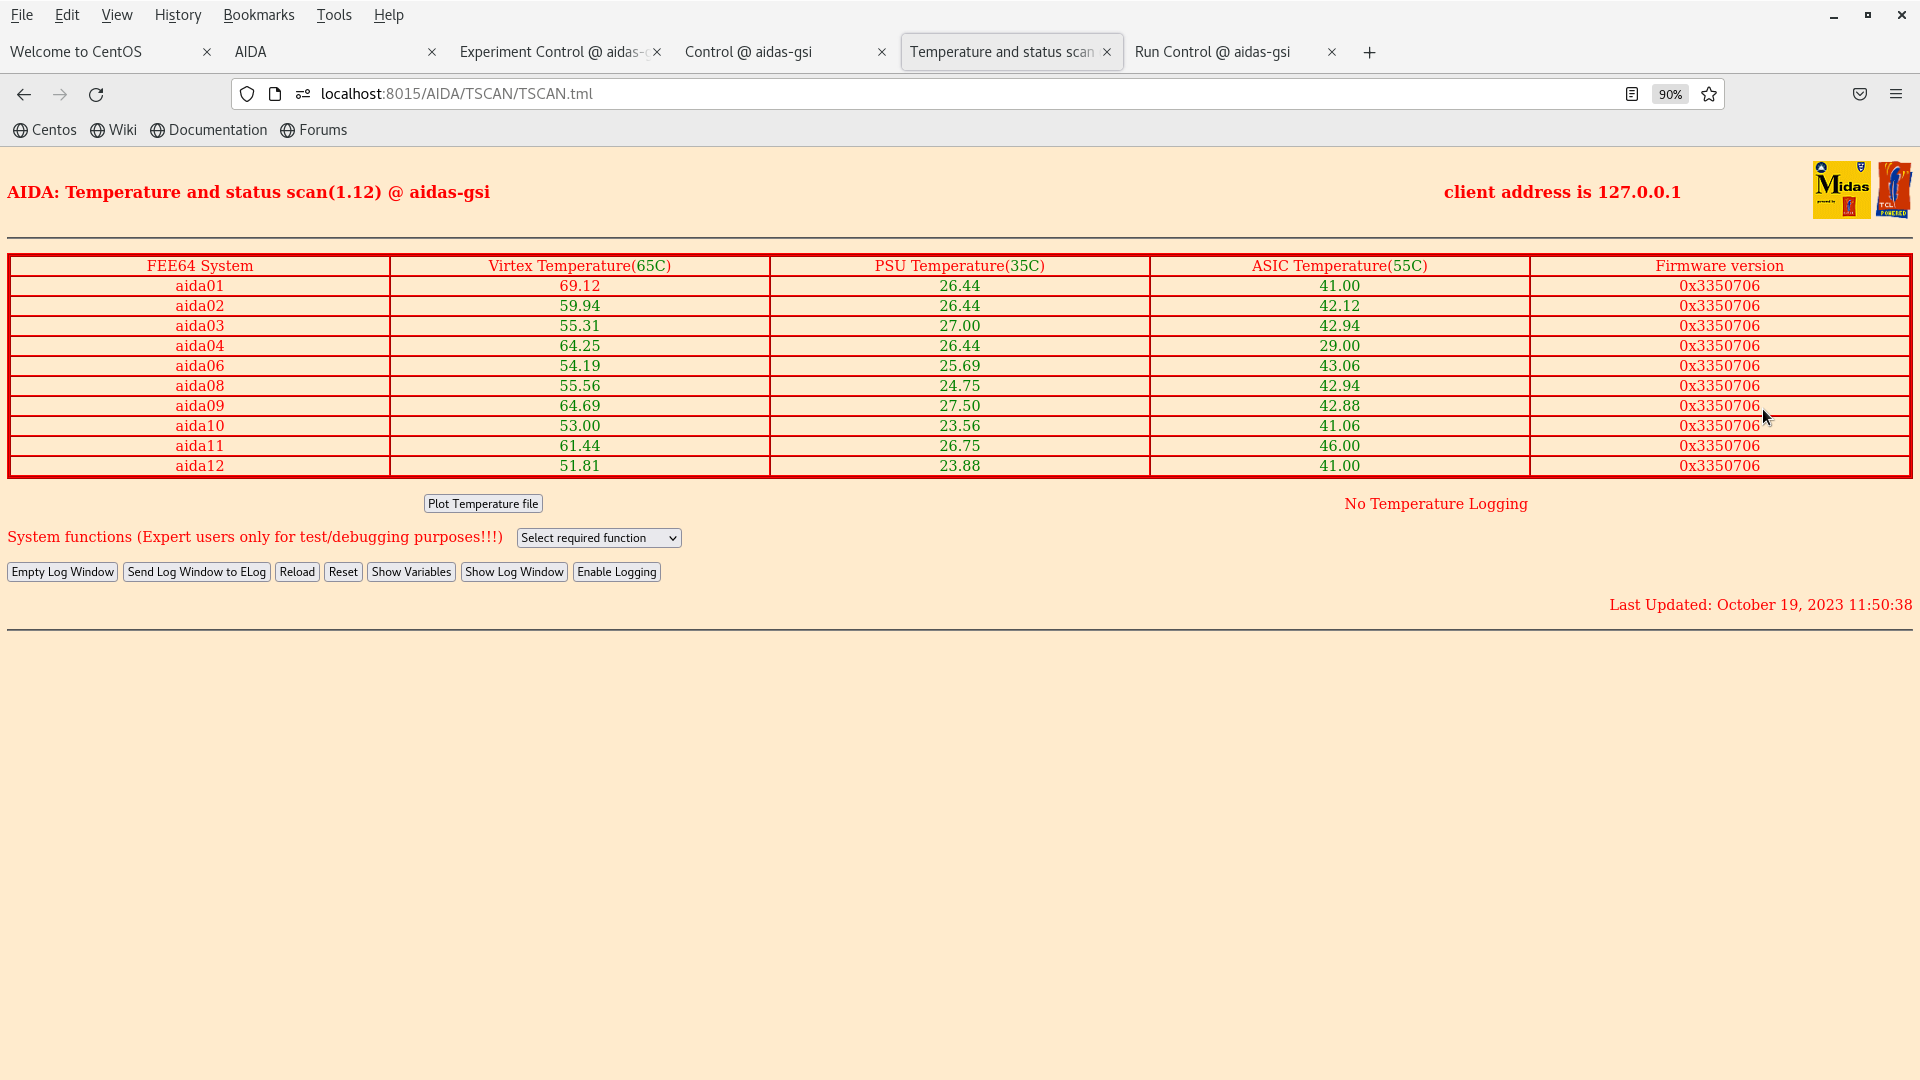
Task: Open the Bookmarks menu
Action: click(x=258, y=15)
